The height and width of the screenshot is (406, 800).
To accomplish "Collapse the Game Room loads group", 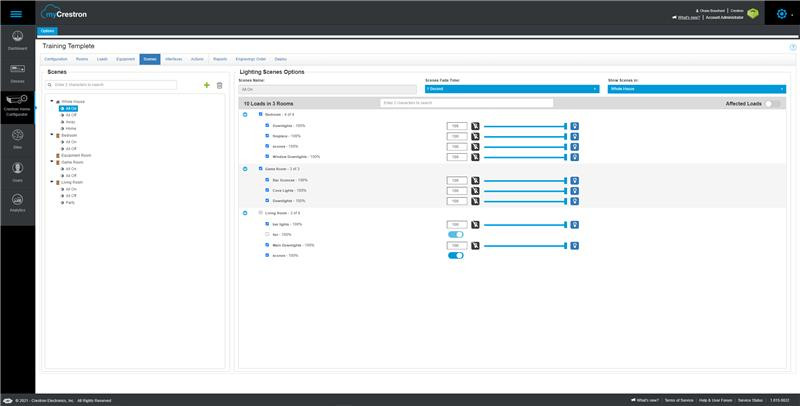I will [x=245, y=169].
